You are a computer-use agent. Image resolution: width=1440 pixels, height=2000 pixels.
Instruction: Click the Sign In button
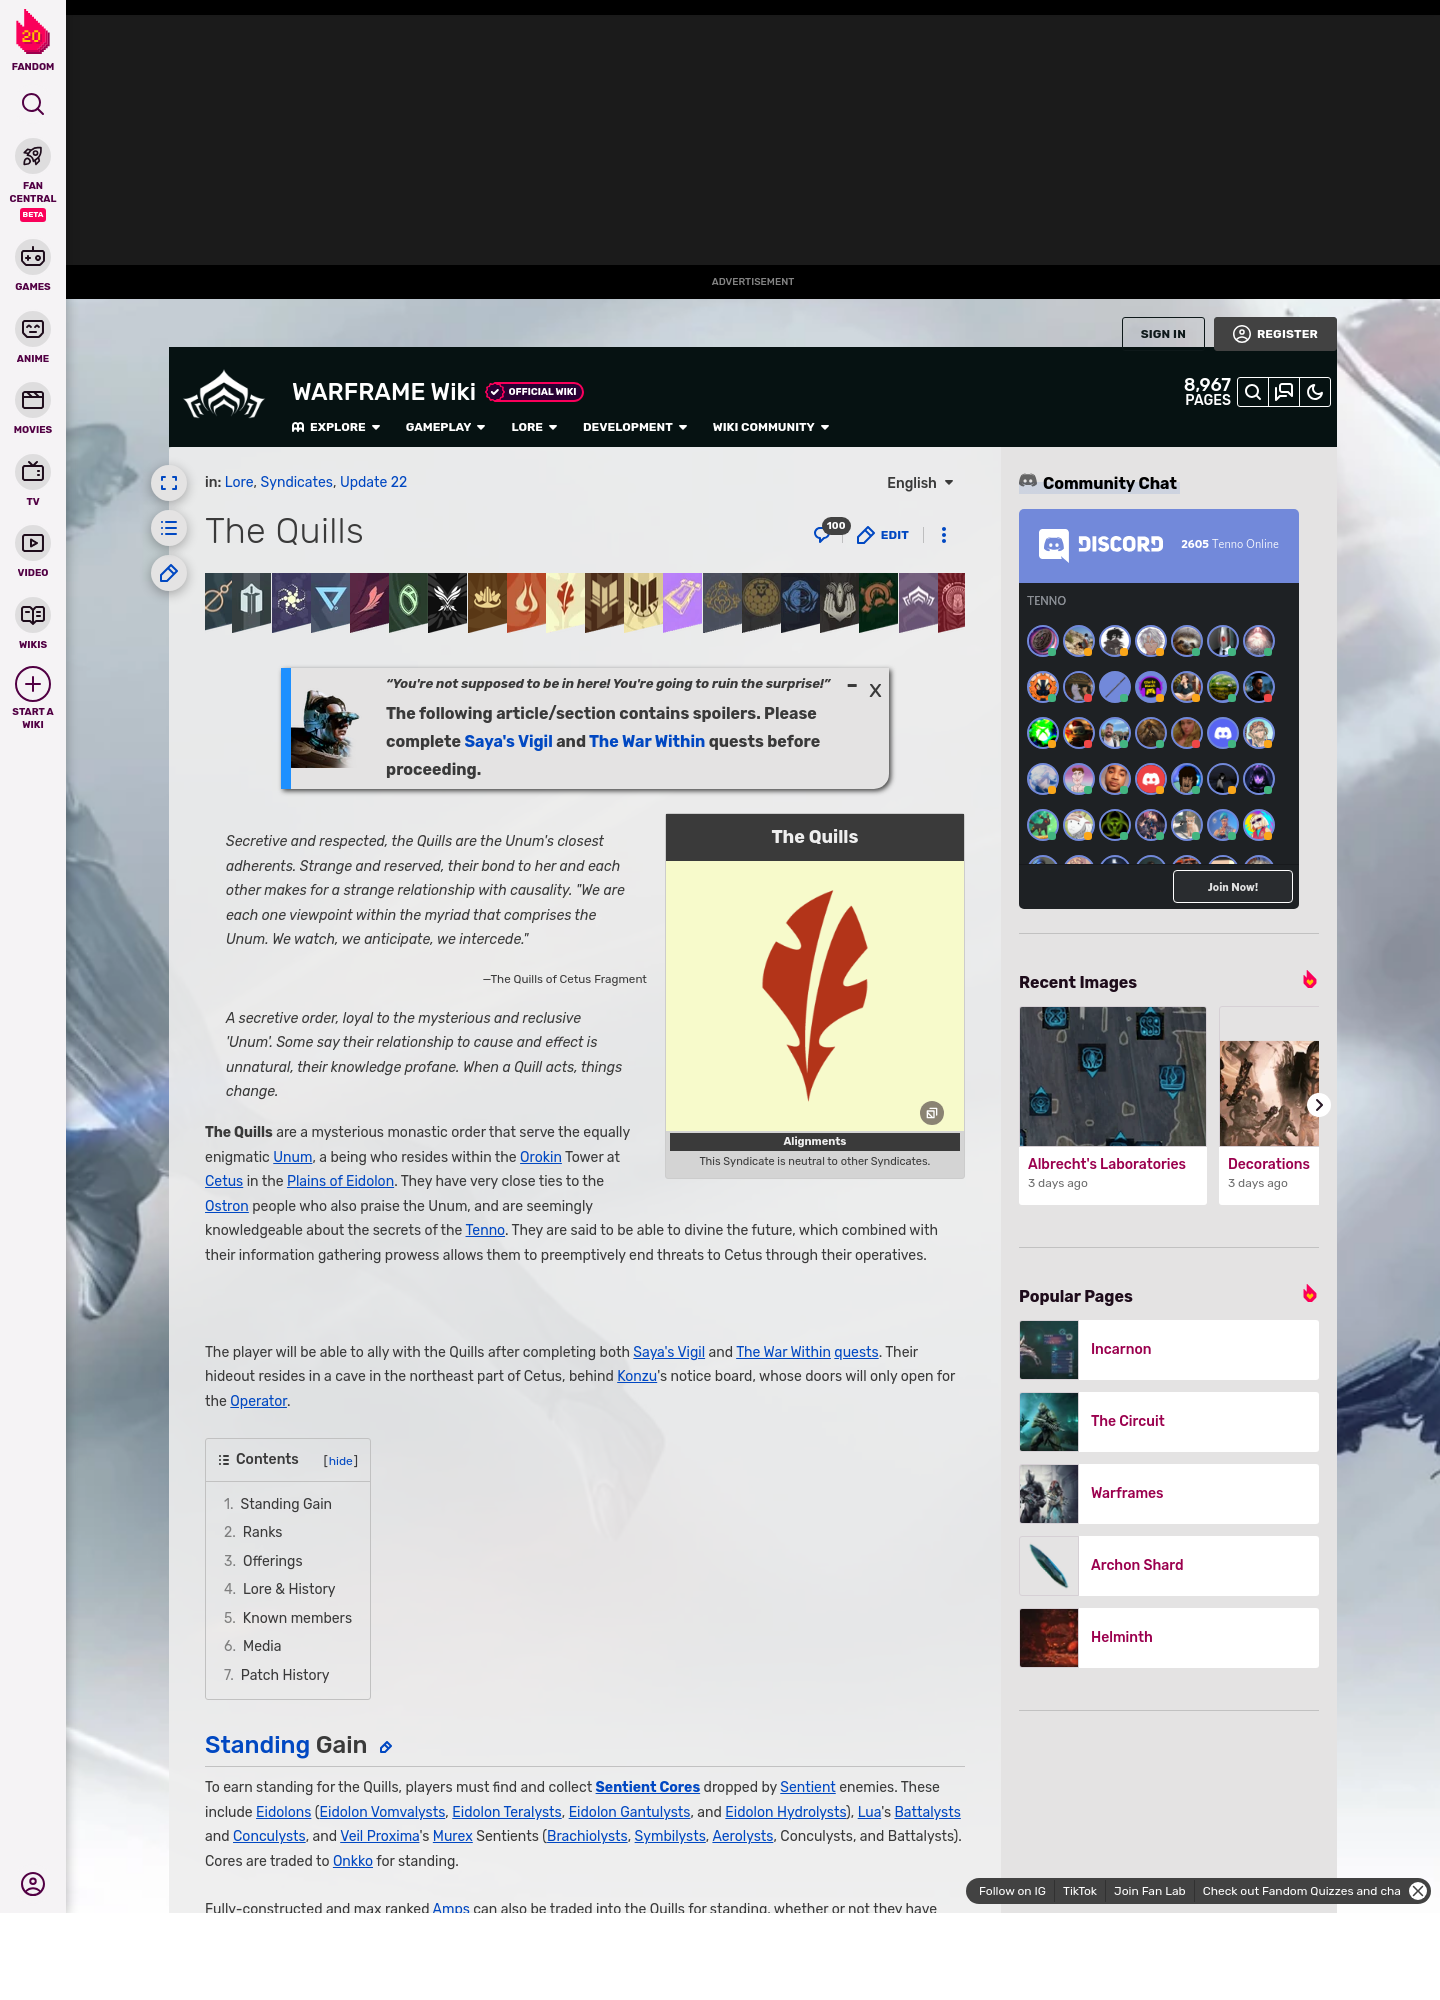click(x=1163, y=334)
